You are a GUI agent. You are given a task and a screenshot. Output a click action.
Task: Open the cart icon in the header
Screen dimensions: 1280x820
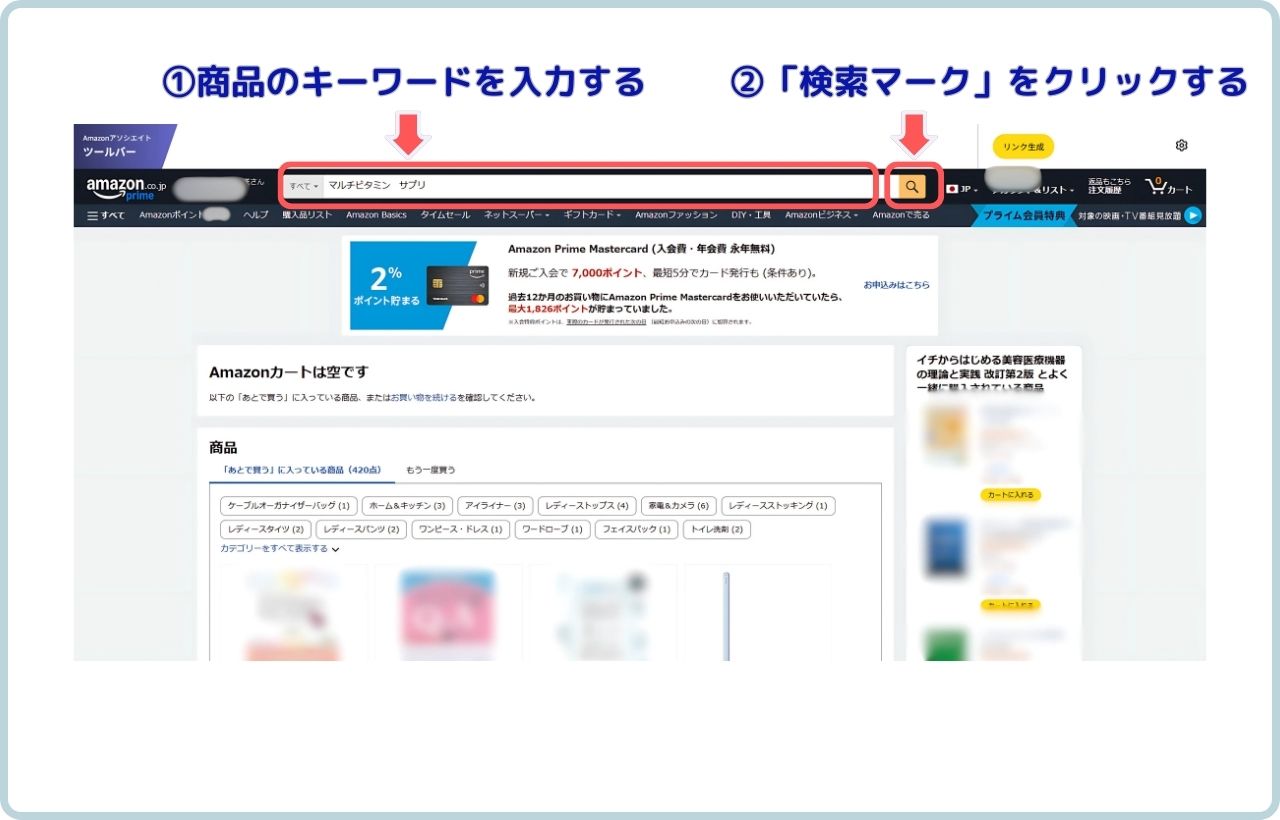point(1169,187)
